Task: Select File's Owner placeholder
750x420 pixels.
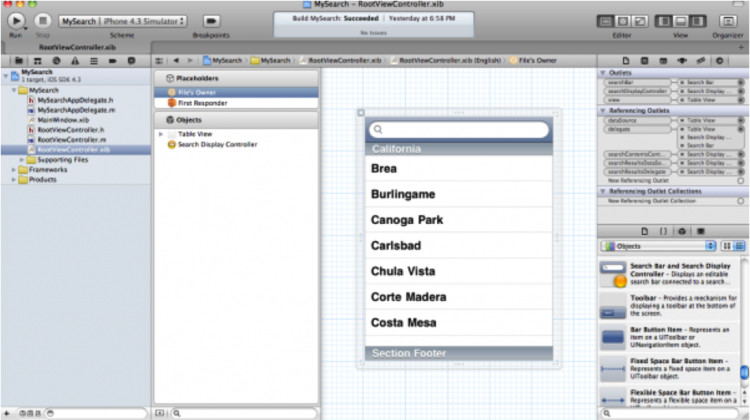Action: [x=236, y=92]
